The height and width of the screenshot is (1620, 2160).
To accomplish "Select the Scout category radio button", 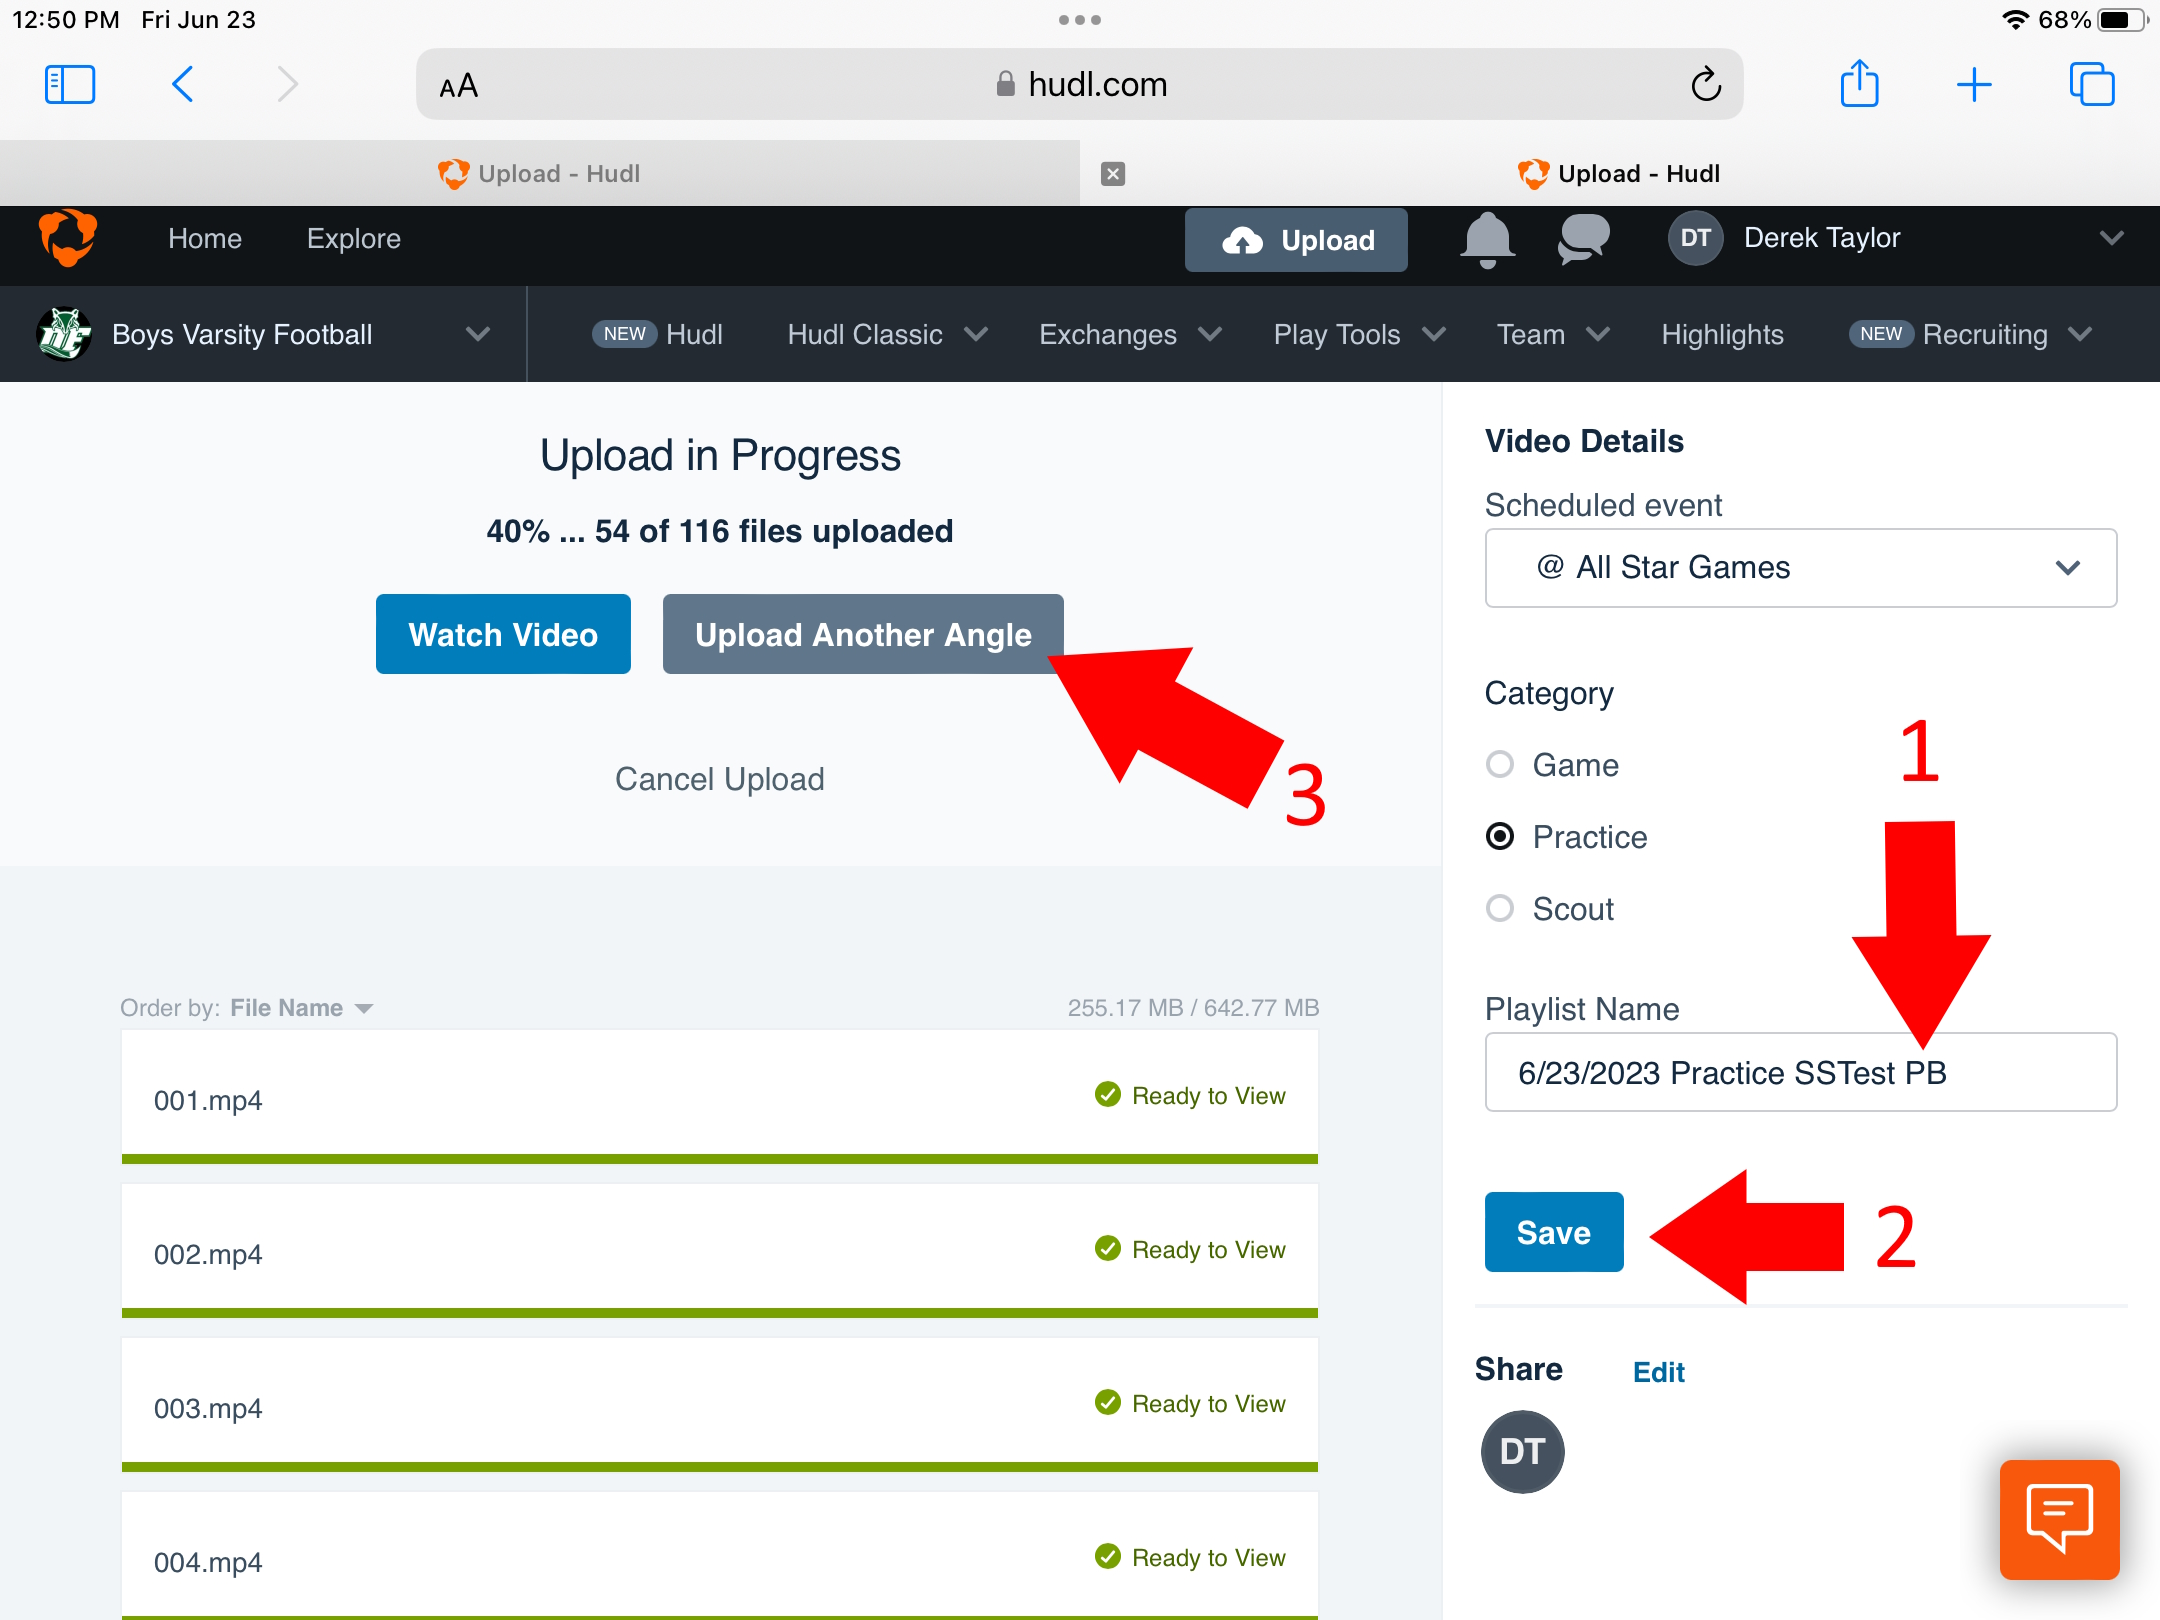I will [x=1500, y=909].
